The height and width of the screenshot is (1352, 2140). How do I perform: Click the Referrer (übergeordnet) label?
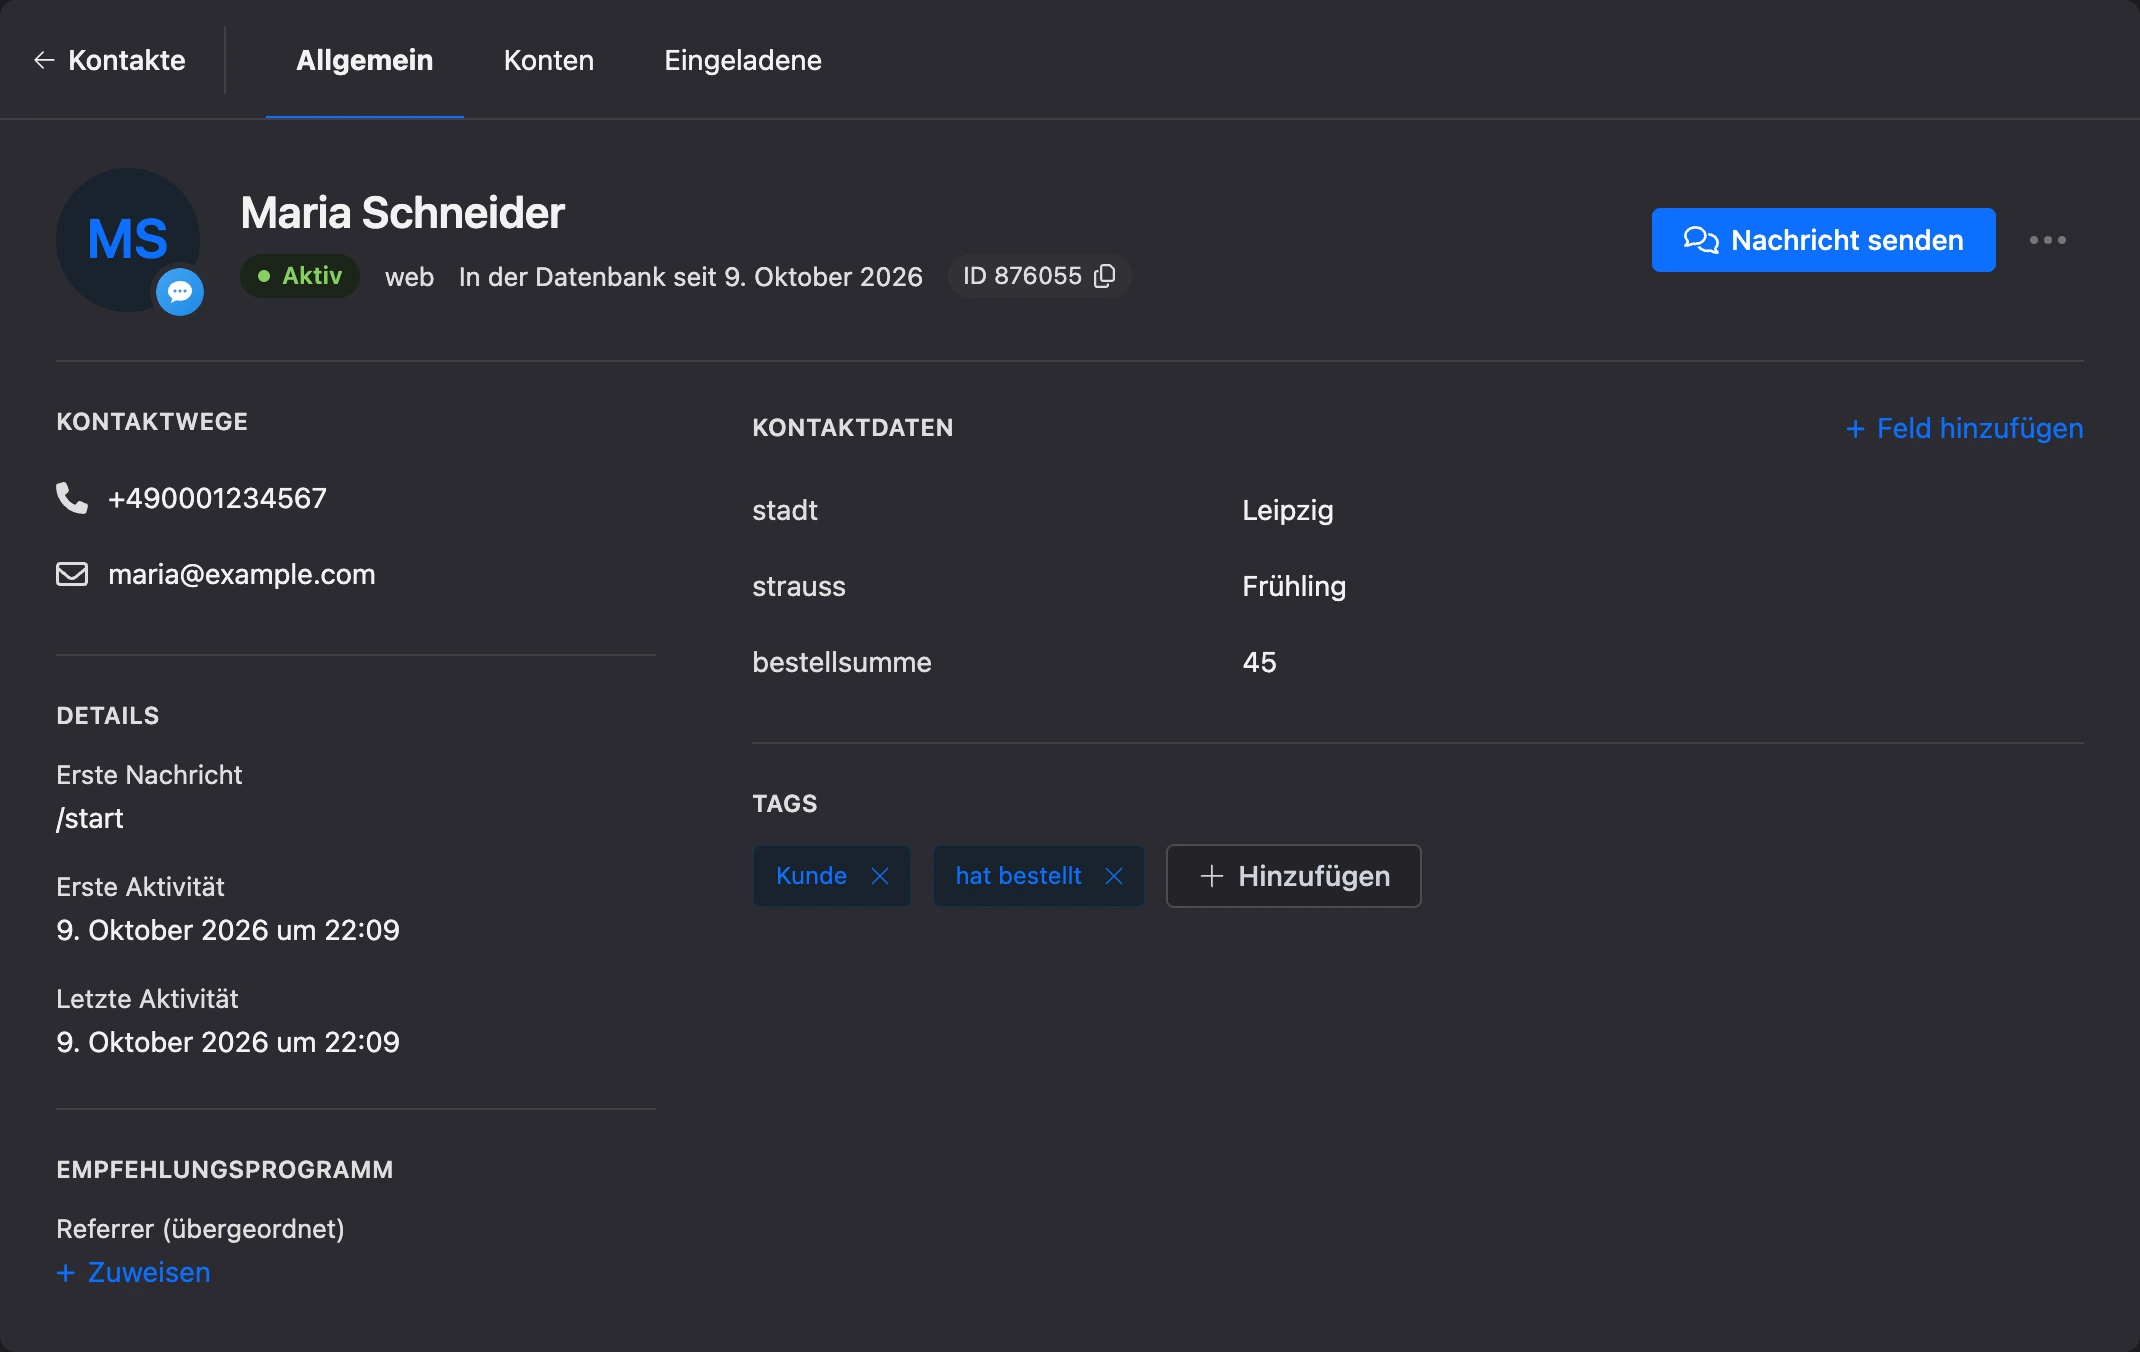[x=200, y=1228]
